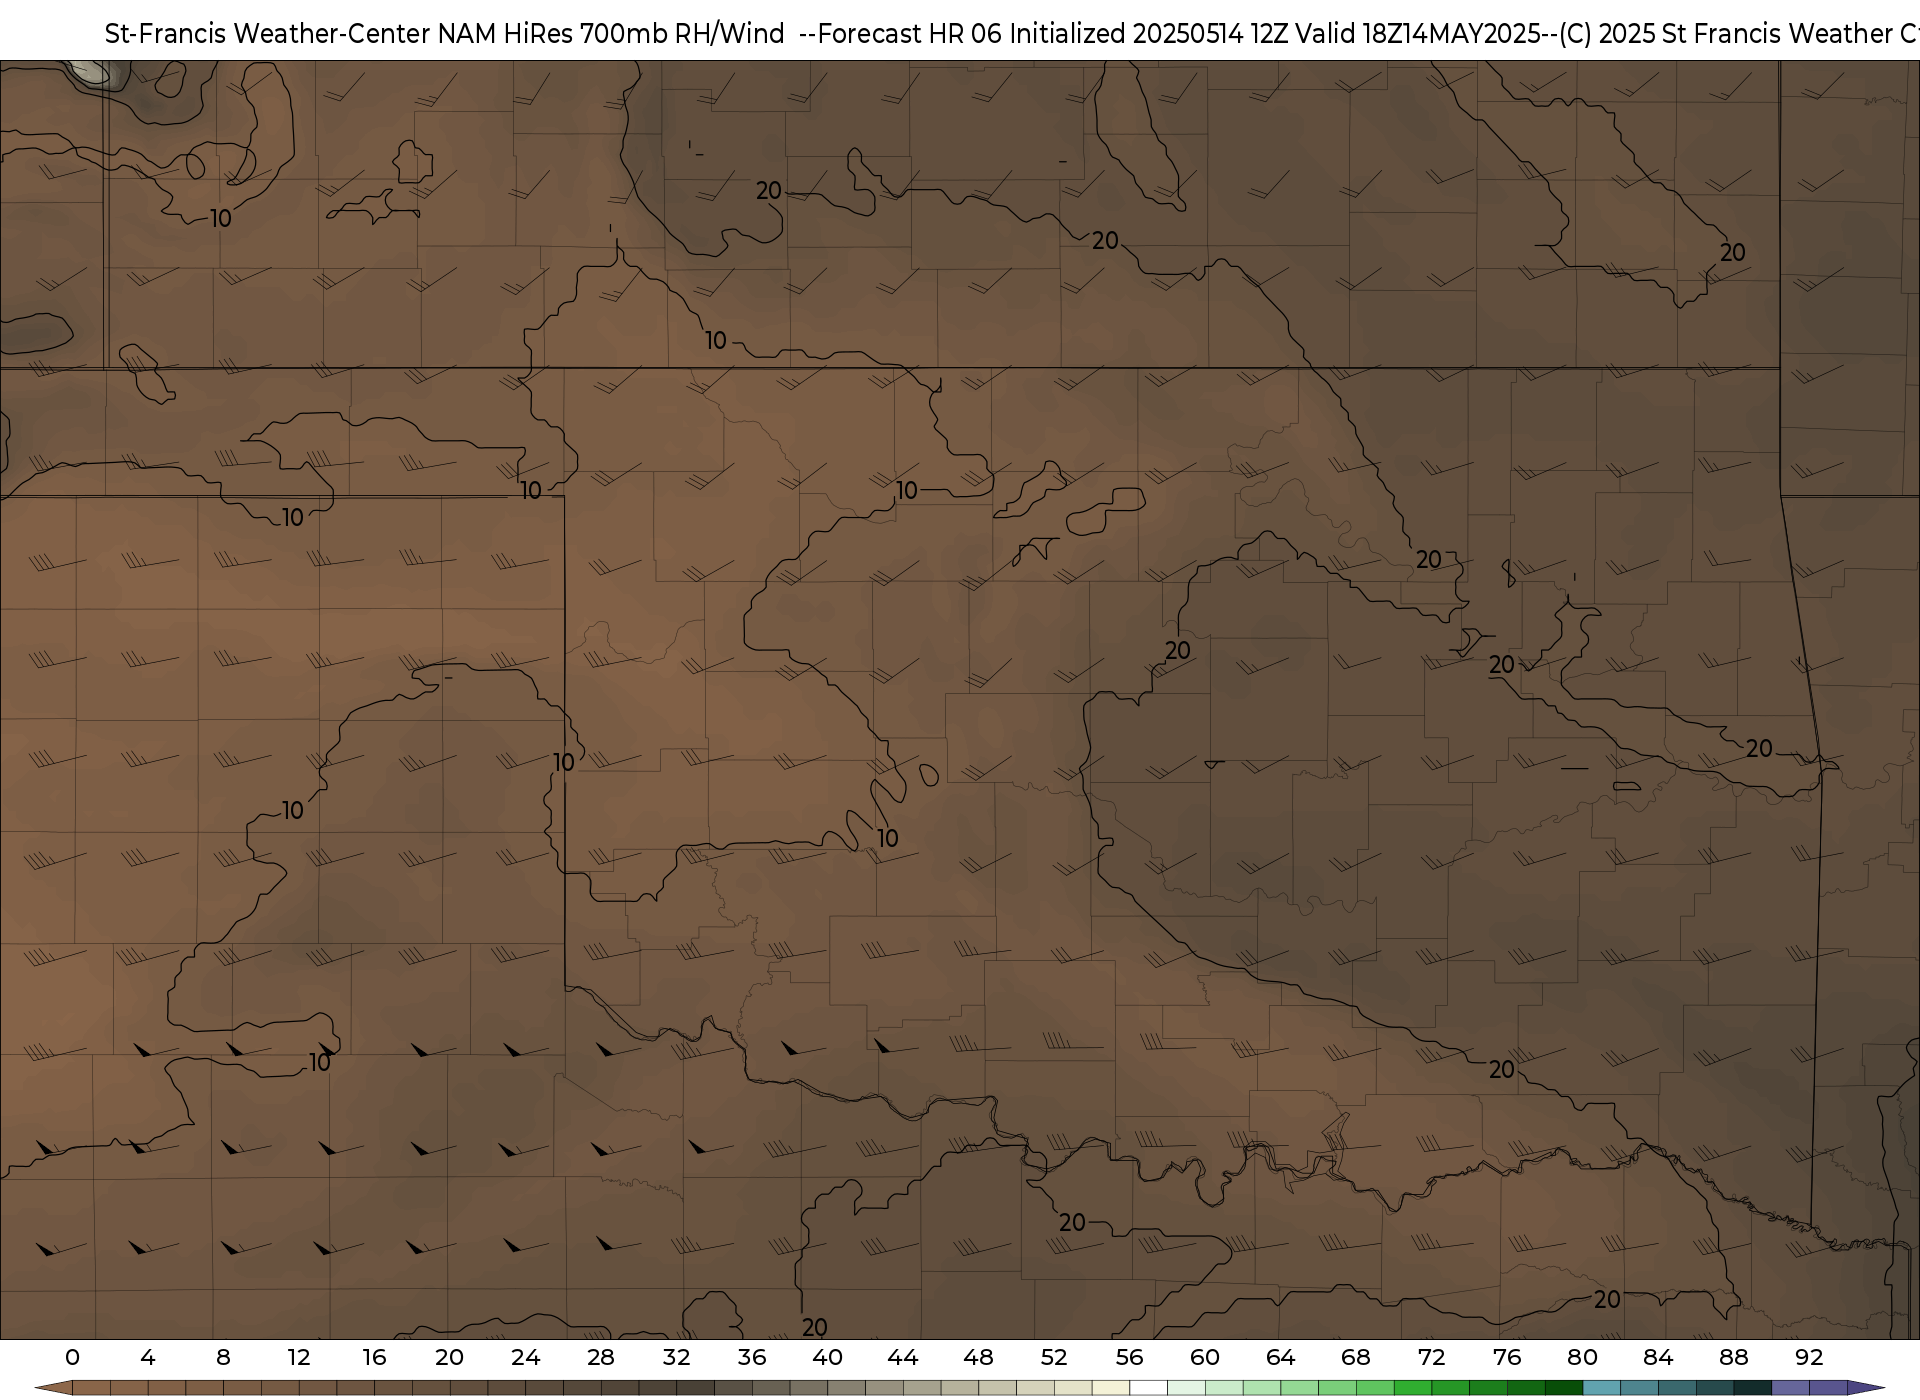Click the left extend arrow of the colorbar
This screenshot has height=1400, width=1920.
click(x=53, y=1388)
